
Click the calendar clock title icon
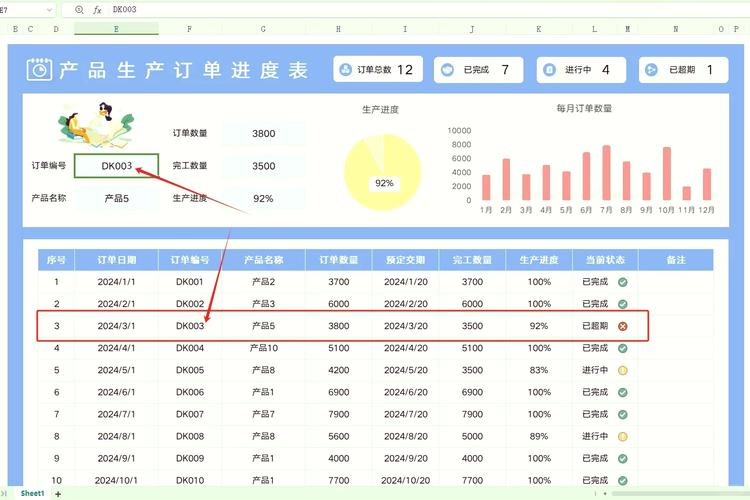pos(39,70)
